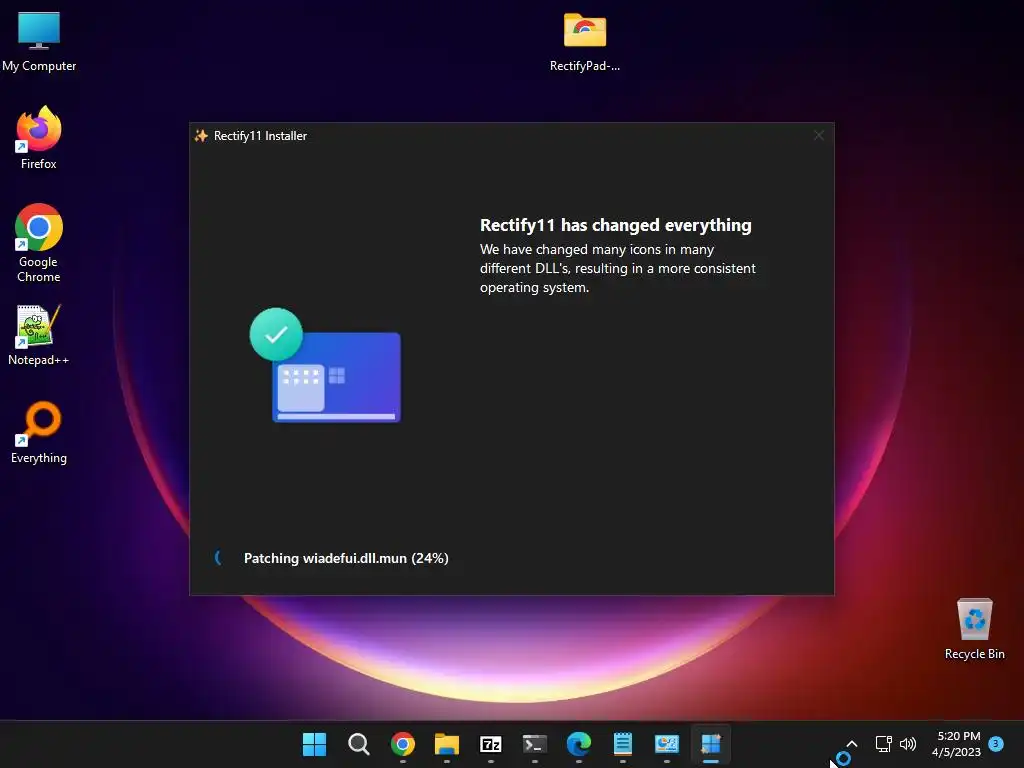Launch Firefox from desktop shortcut

[x=39, y=138]
